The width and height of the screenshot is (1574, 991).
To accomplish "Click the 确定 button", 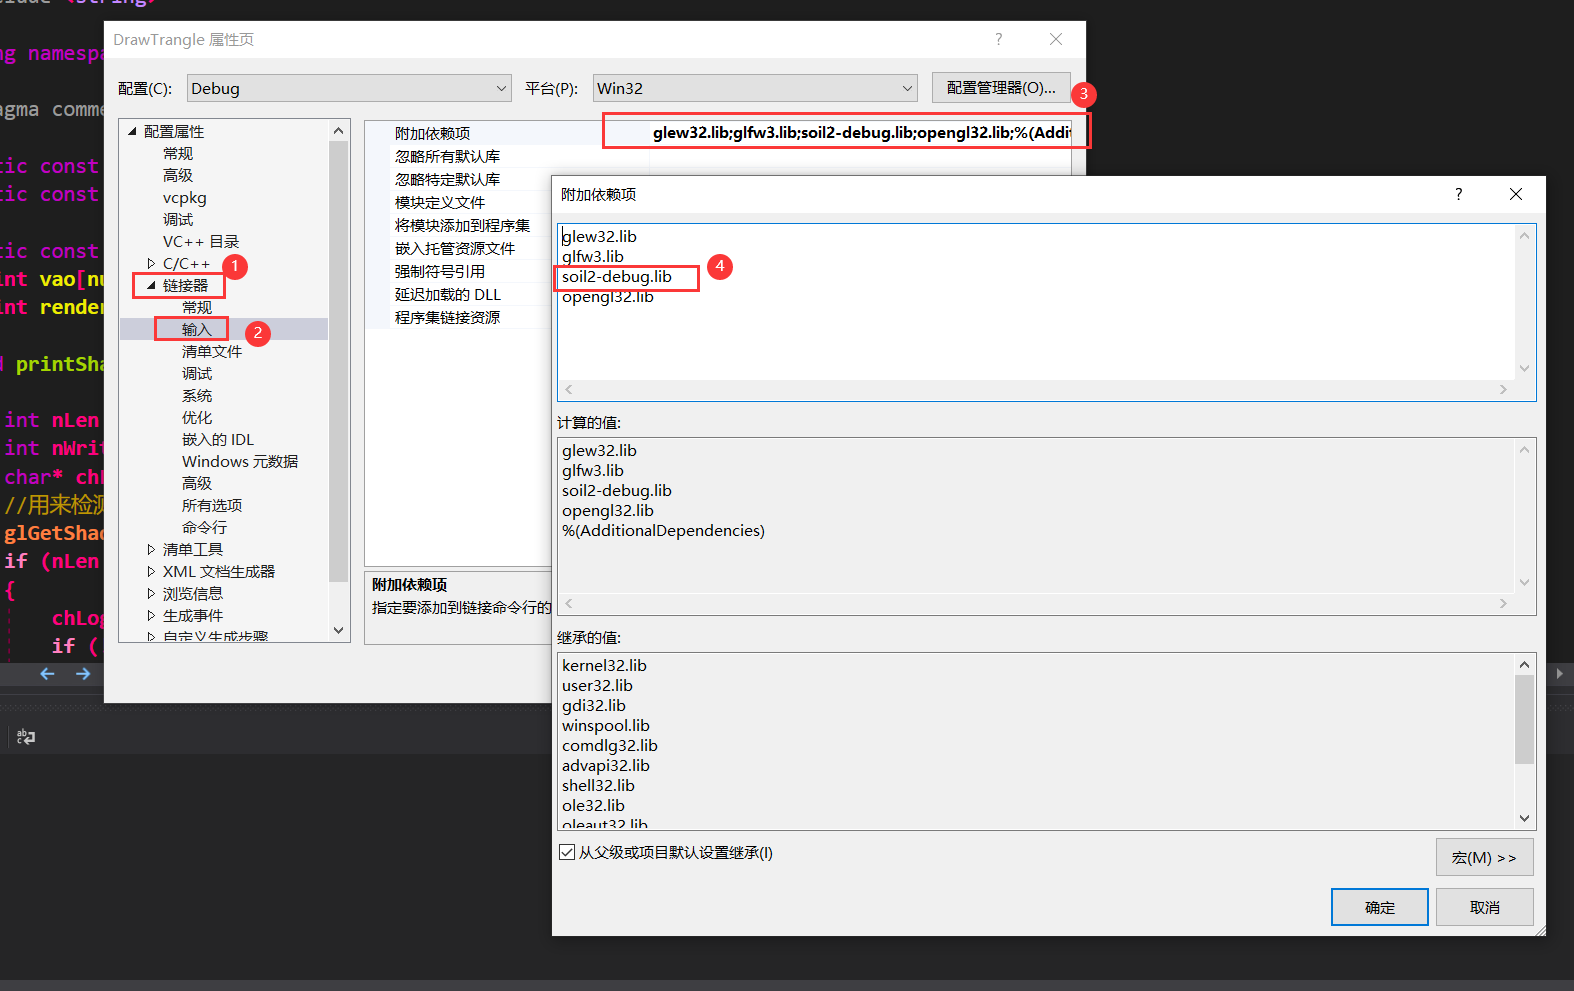I will [x=1379, y=907].
